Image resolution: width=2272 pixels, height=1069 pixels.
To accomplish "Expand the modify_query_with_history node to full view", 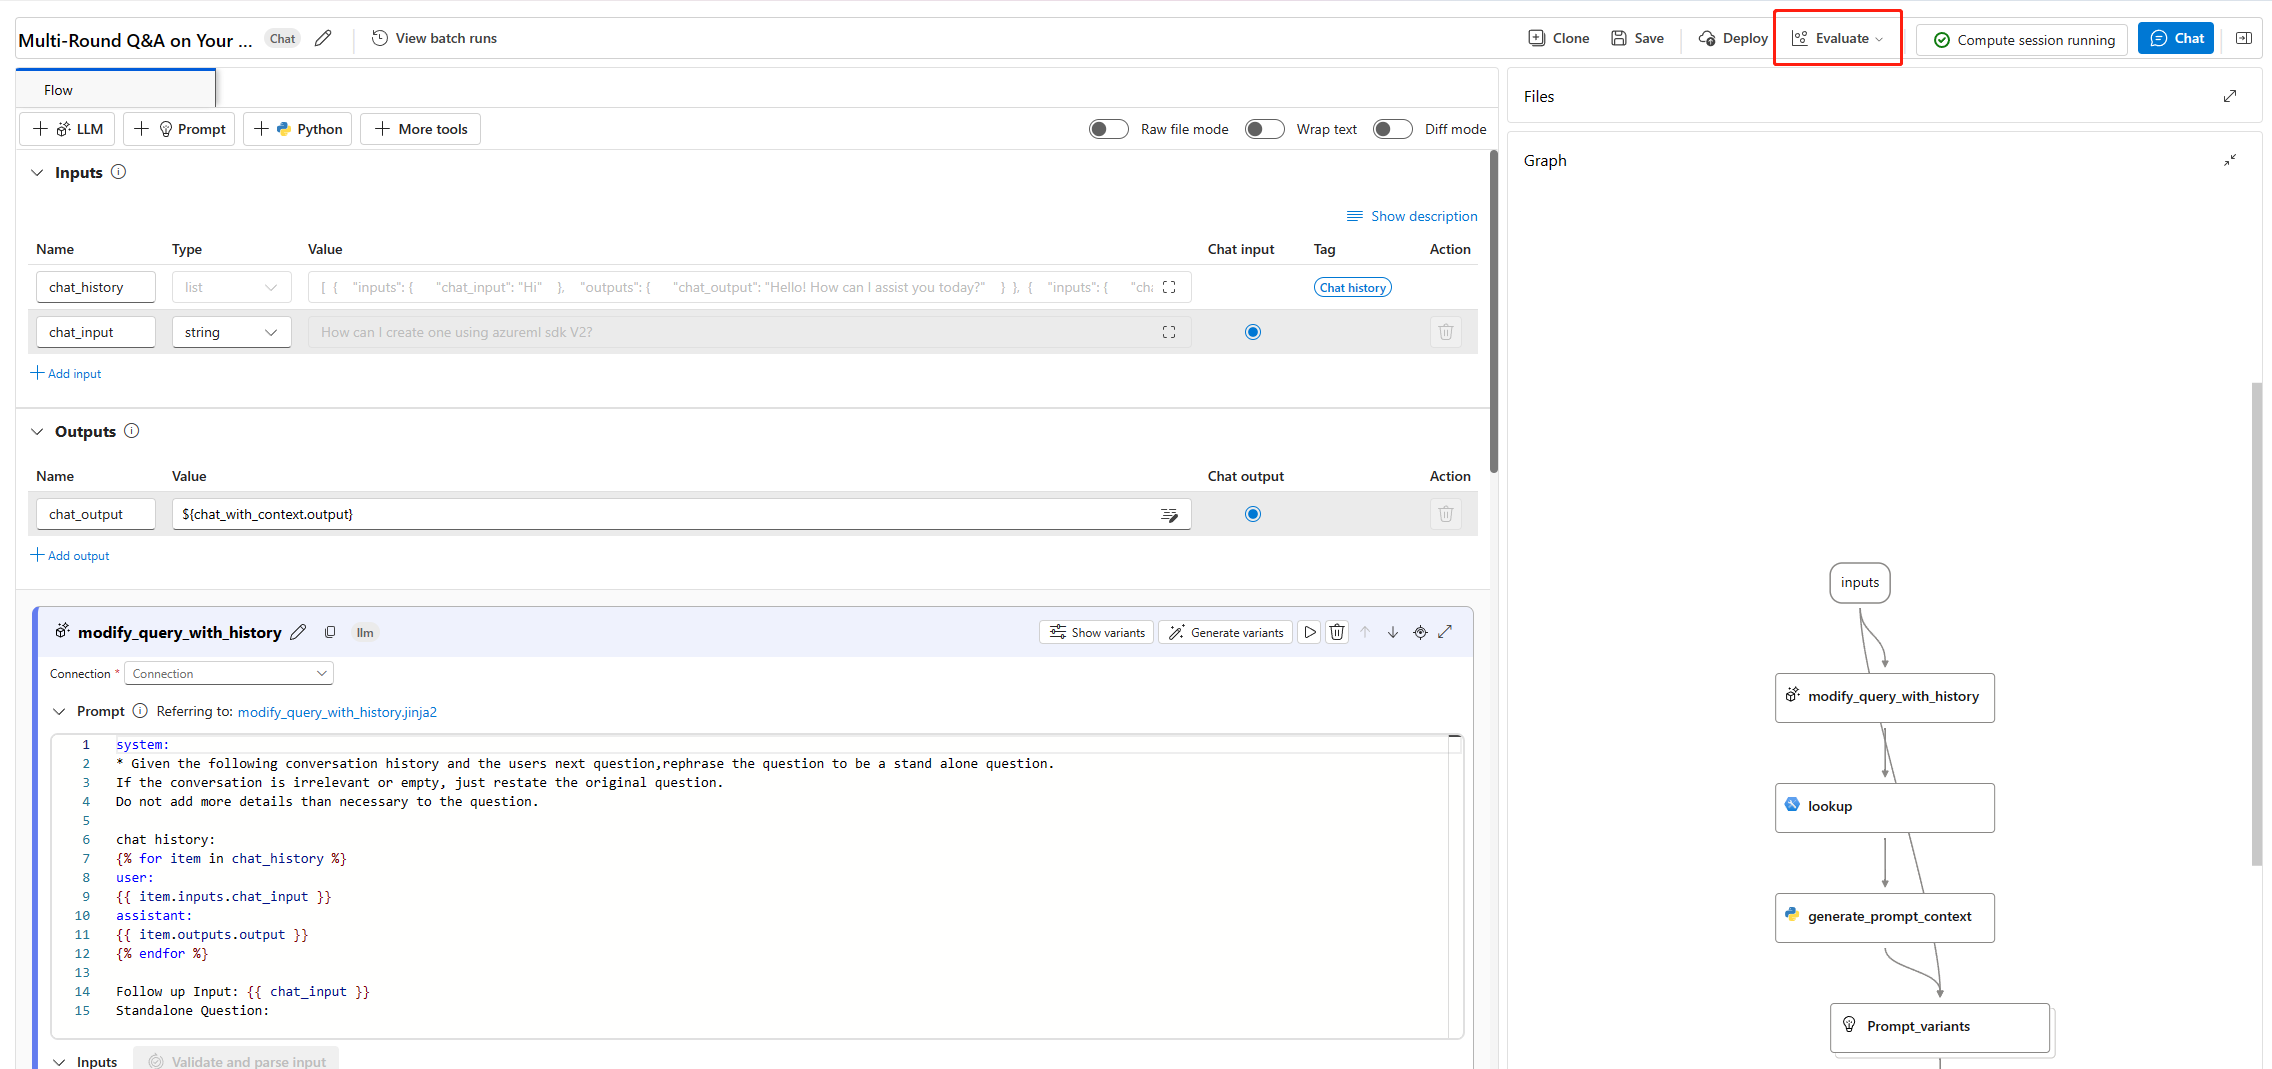I will tap(1445, 632).
